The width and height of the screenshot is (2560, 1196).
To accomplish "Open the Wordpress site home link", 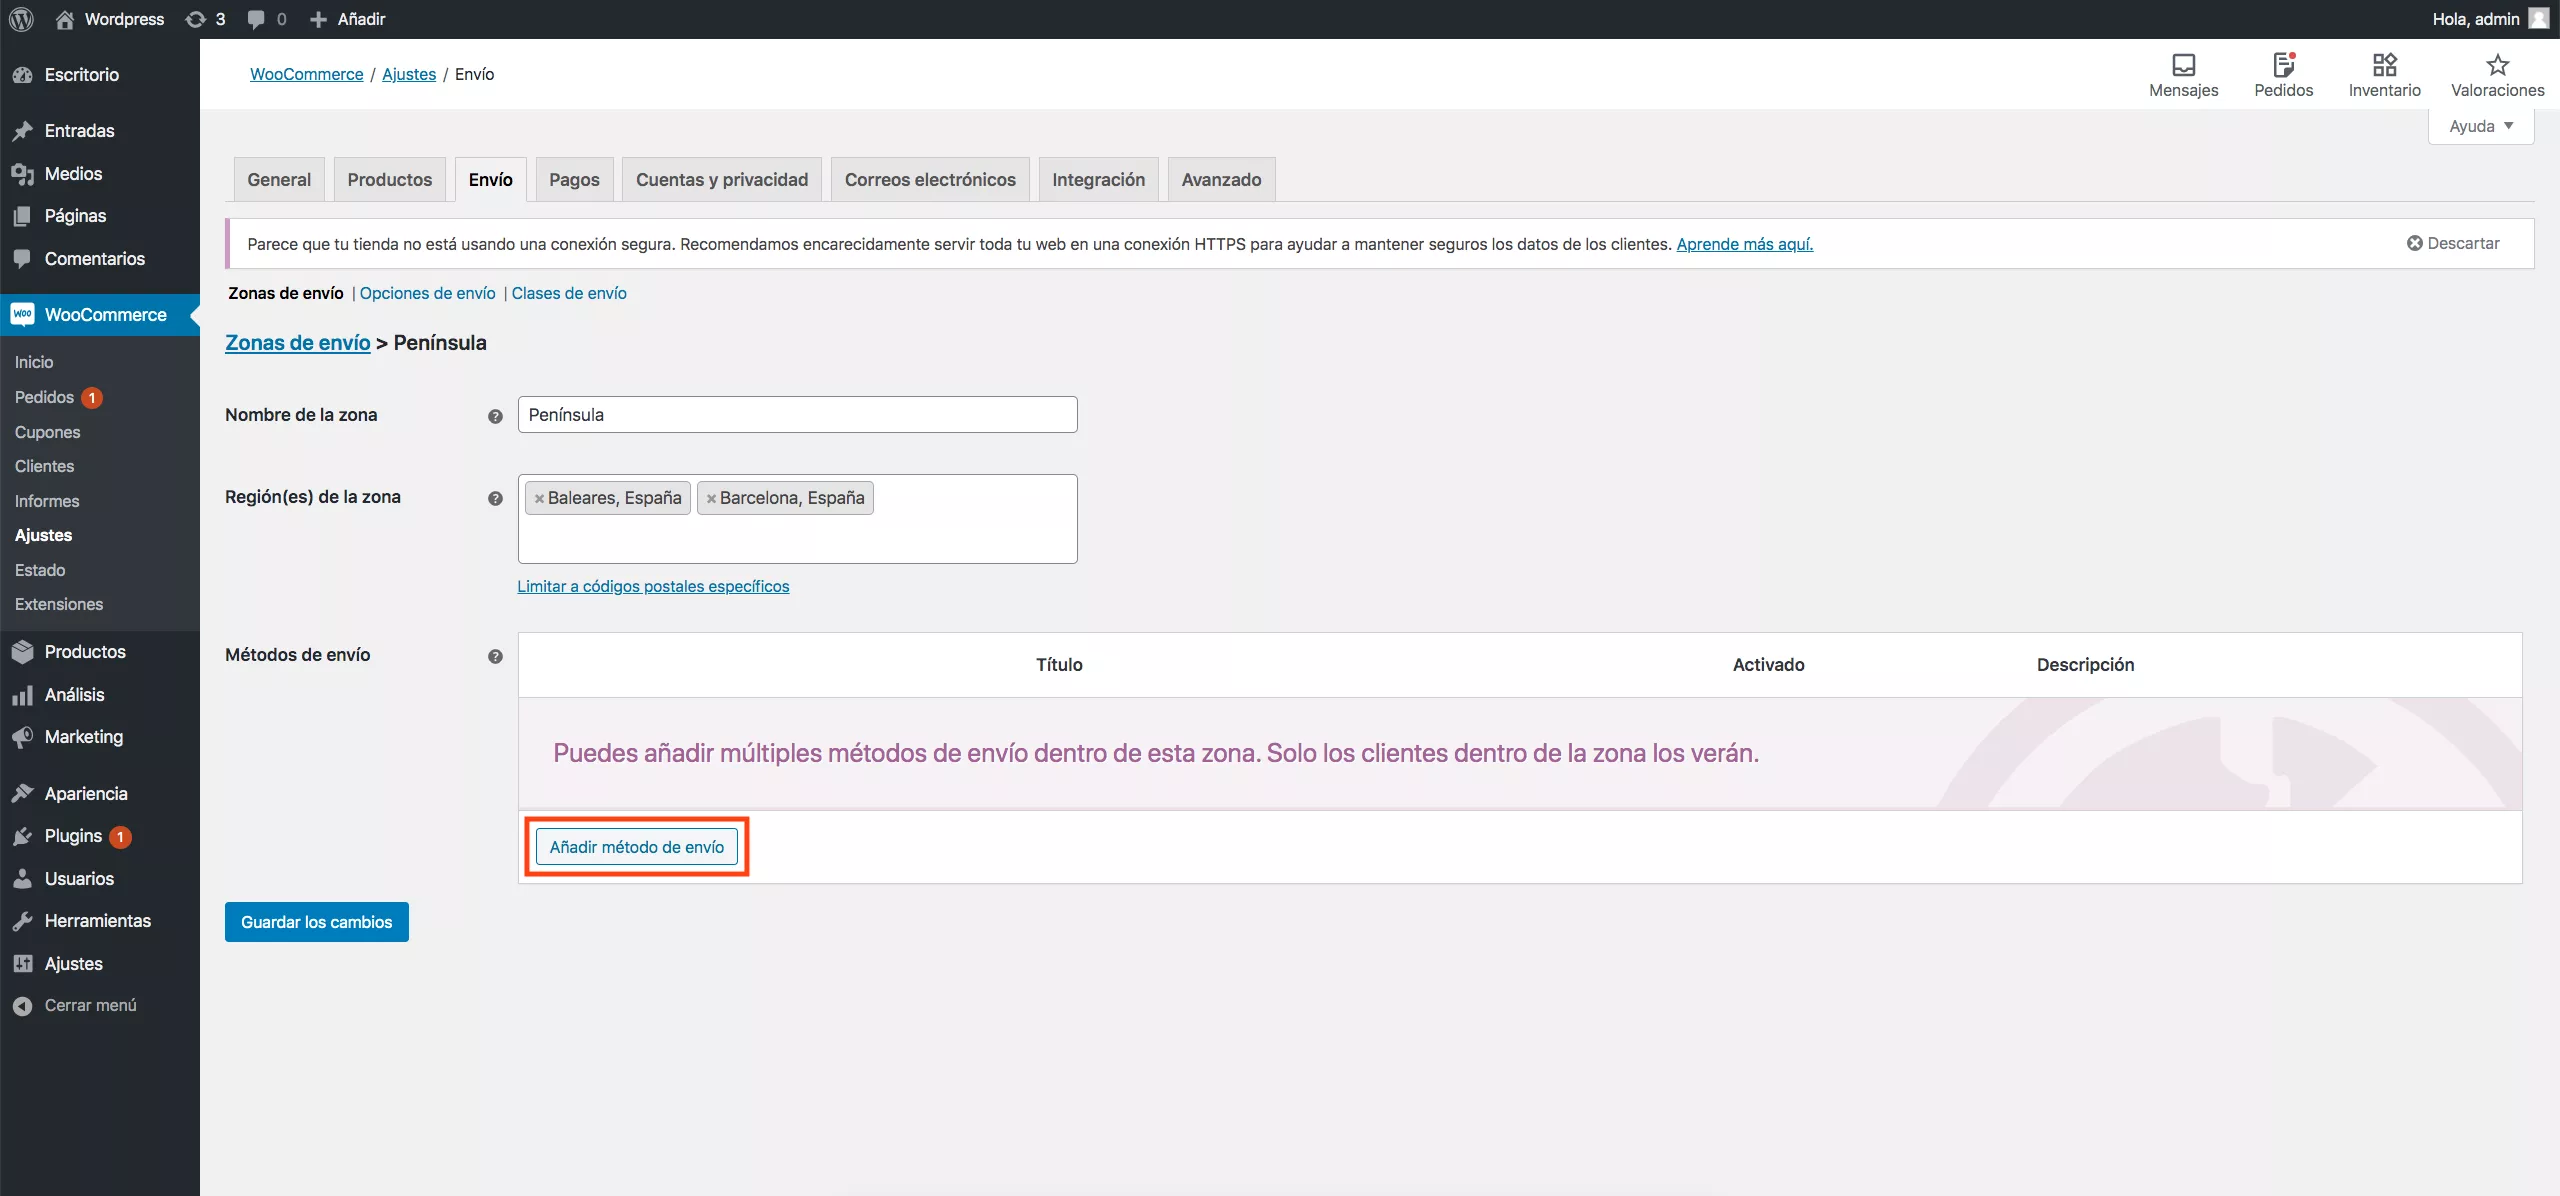I will [x=110, y=19].
